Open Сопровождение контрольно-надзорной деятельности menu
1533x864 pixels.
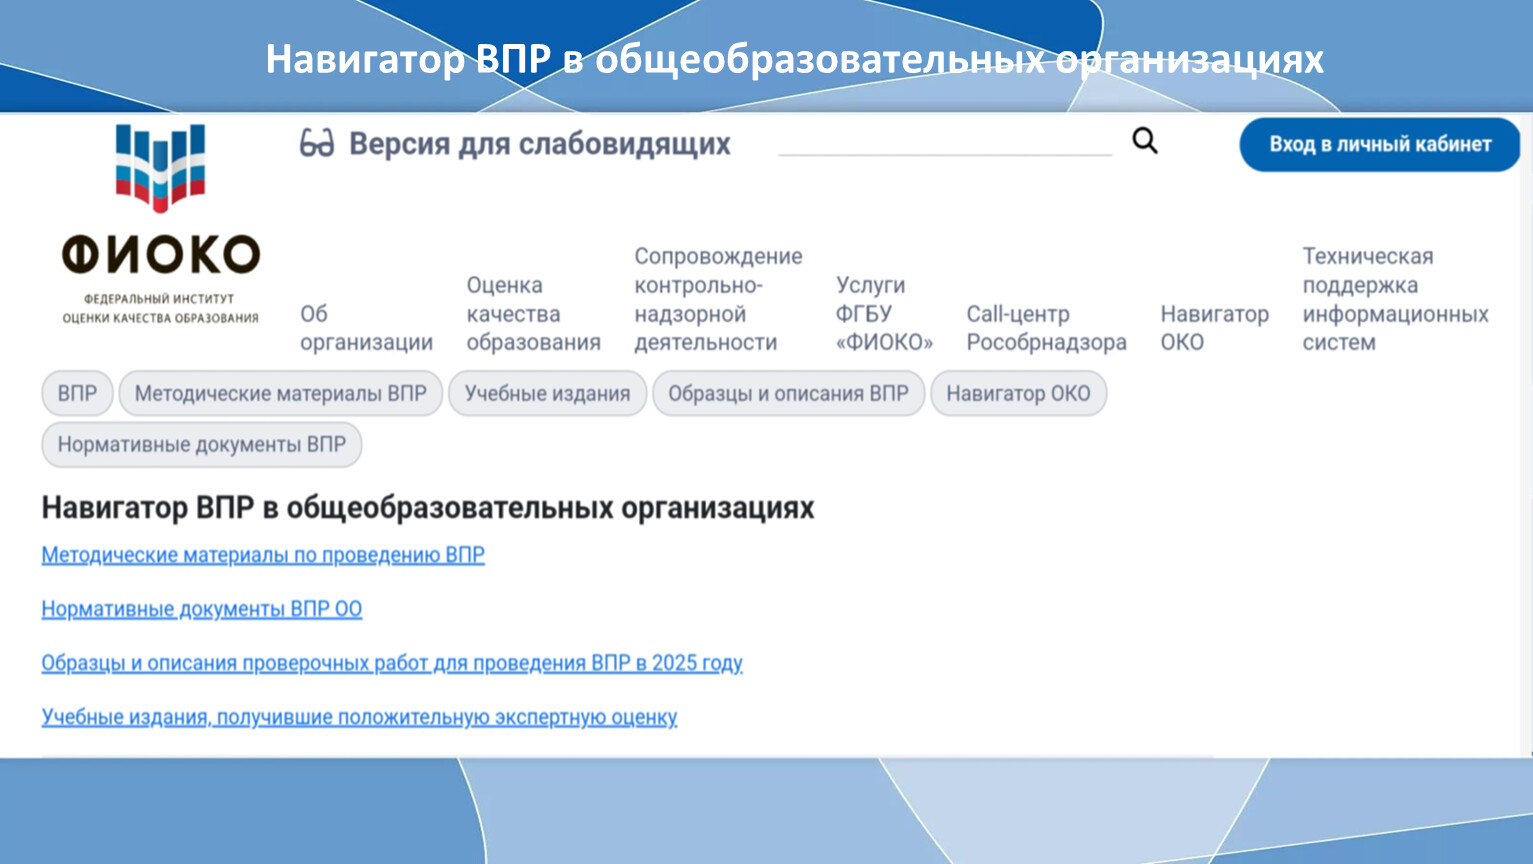tap(718, 299)
